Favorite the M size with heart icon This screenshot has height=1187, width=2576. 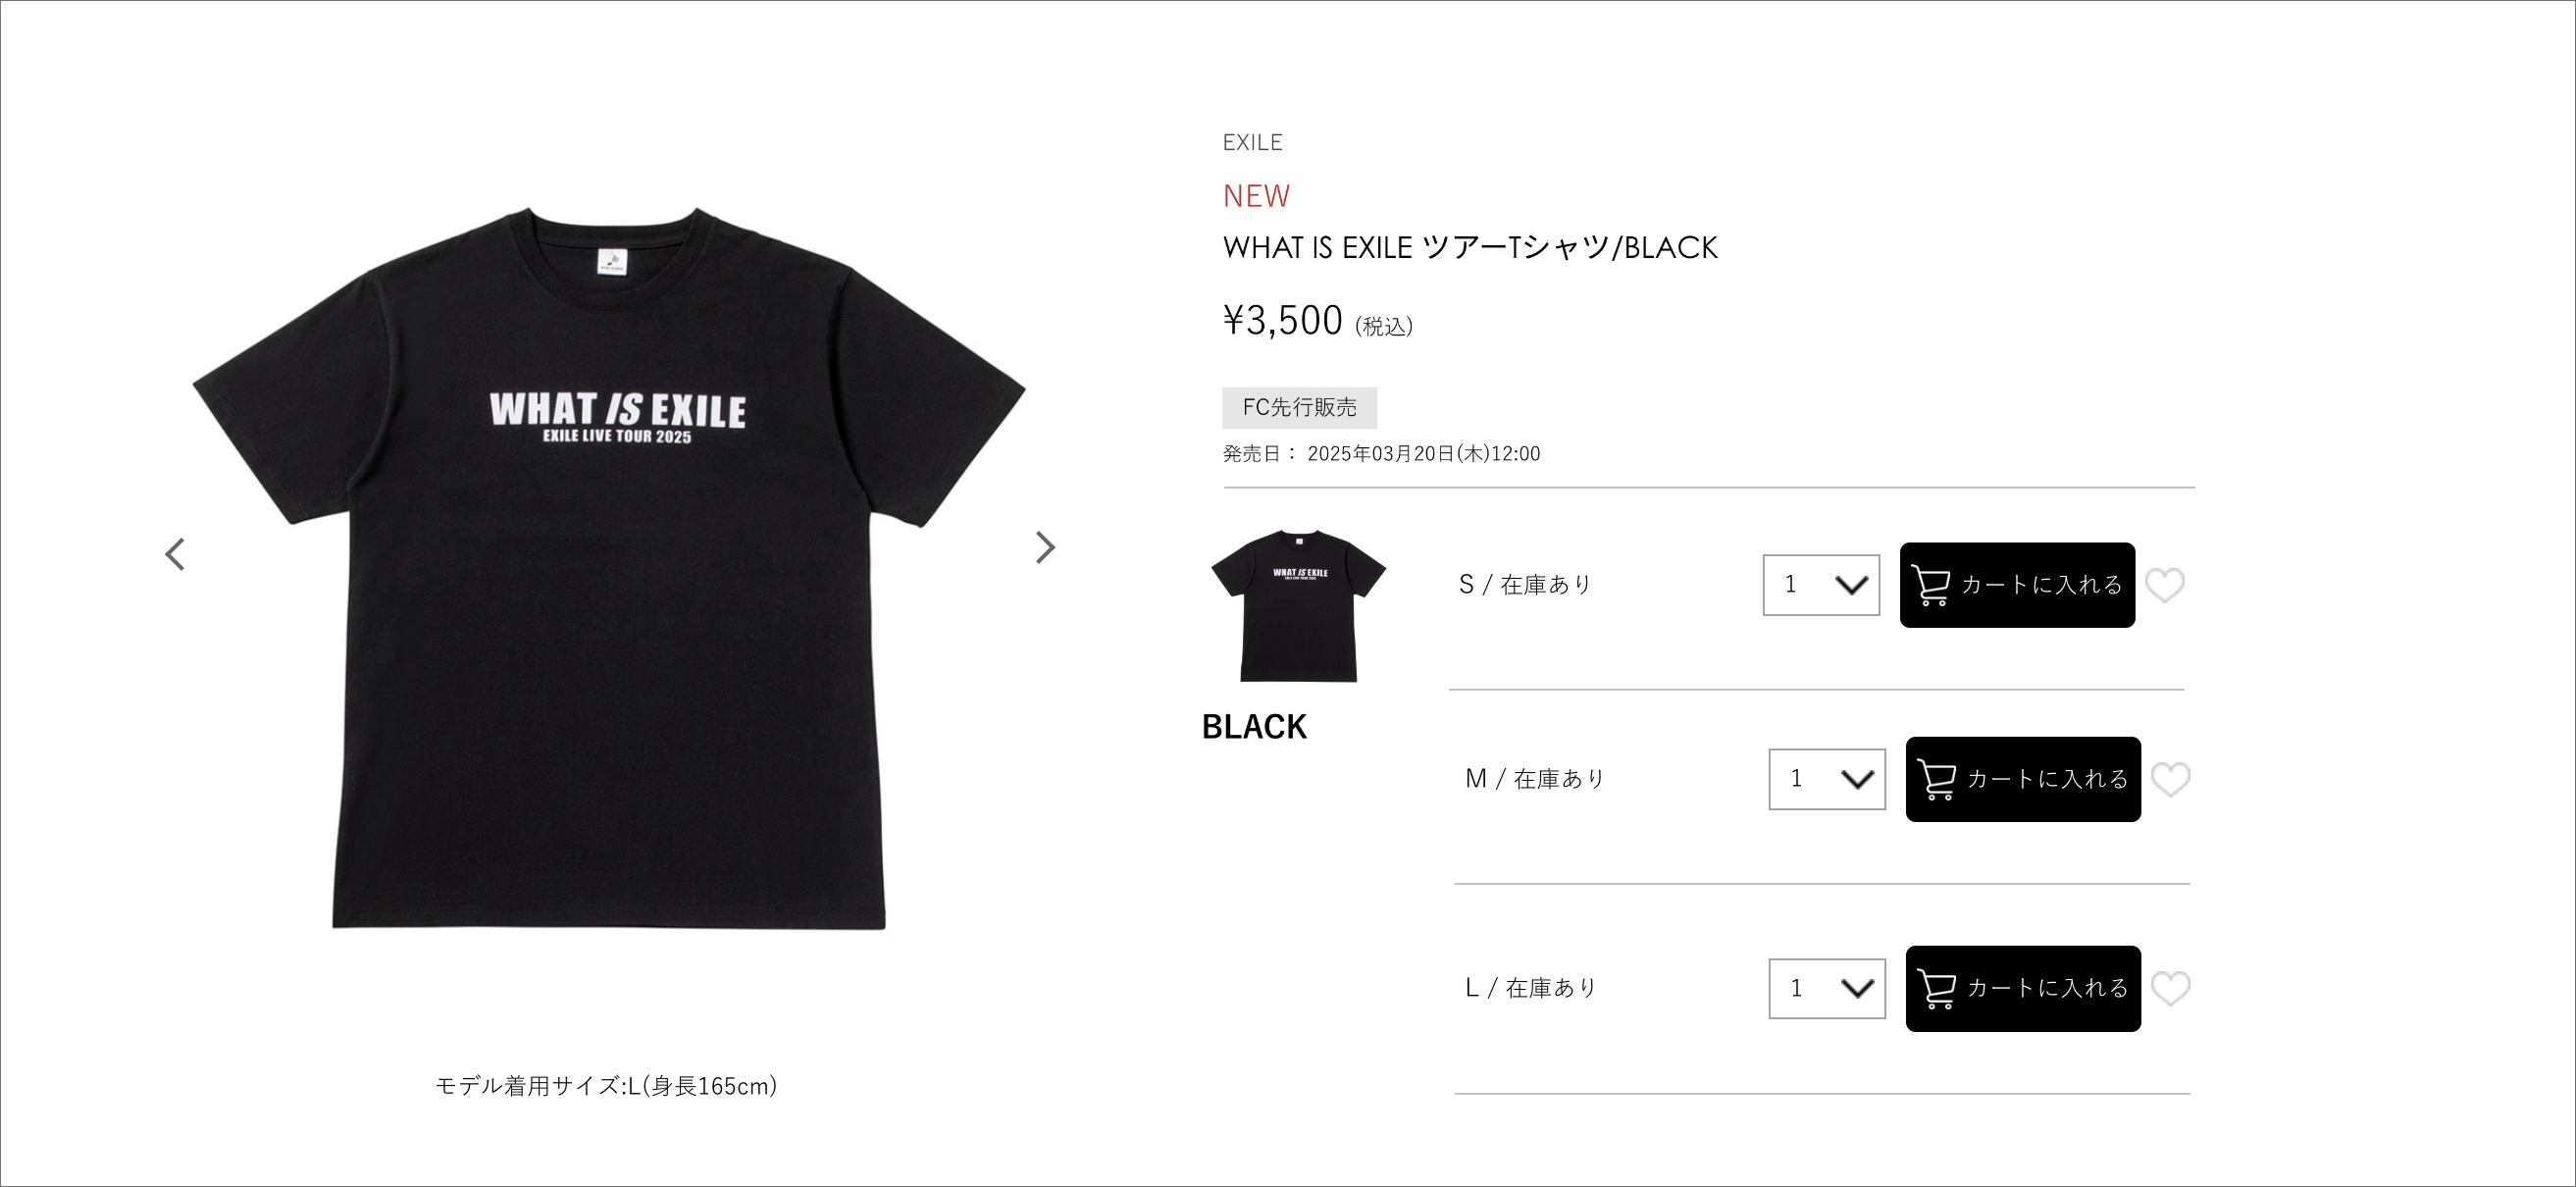(x=2171, y=779)
